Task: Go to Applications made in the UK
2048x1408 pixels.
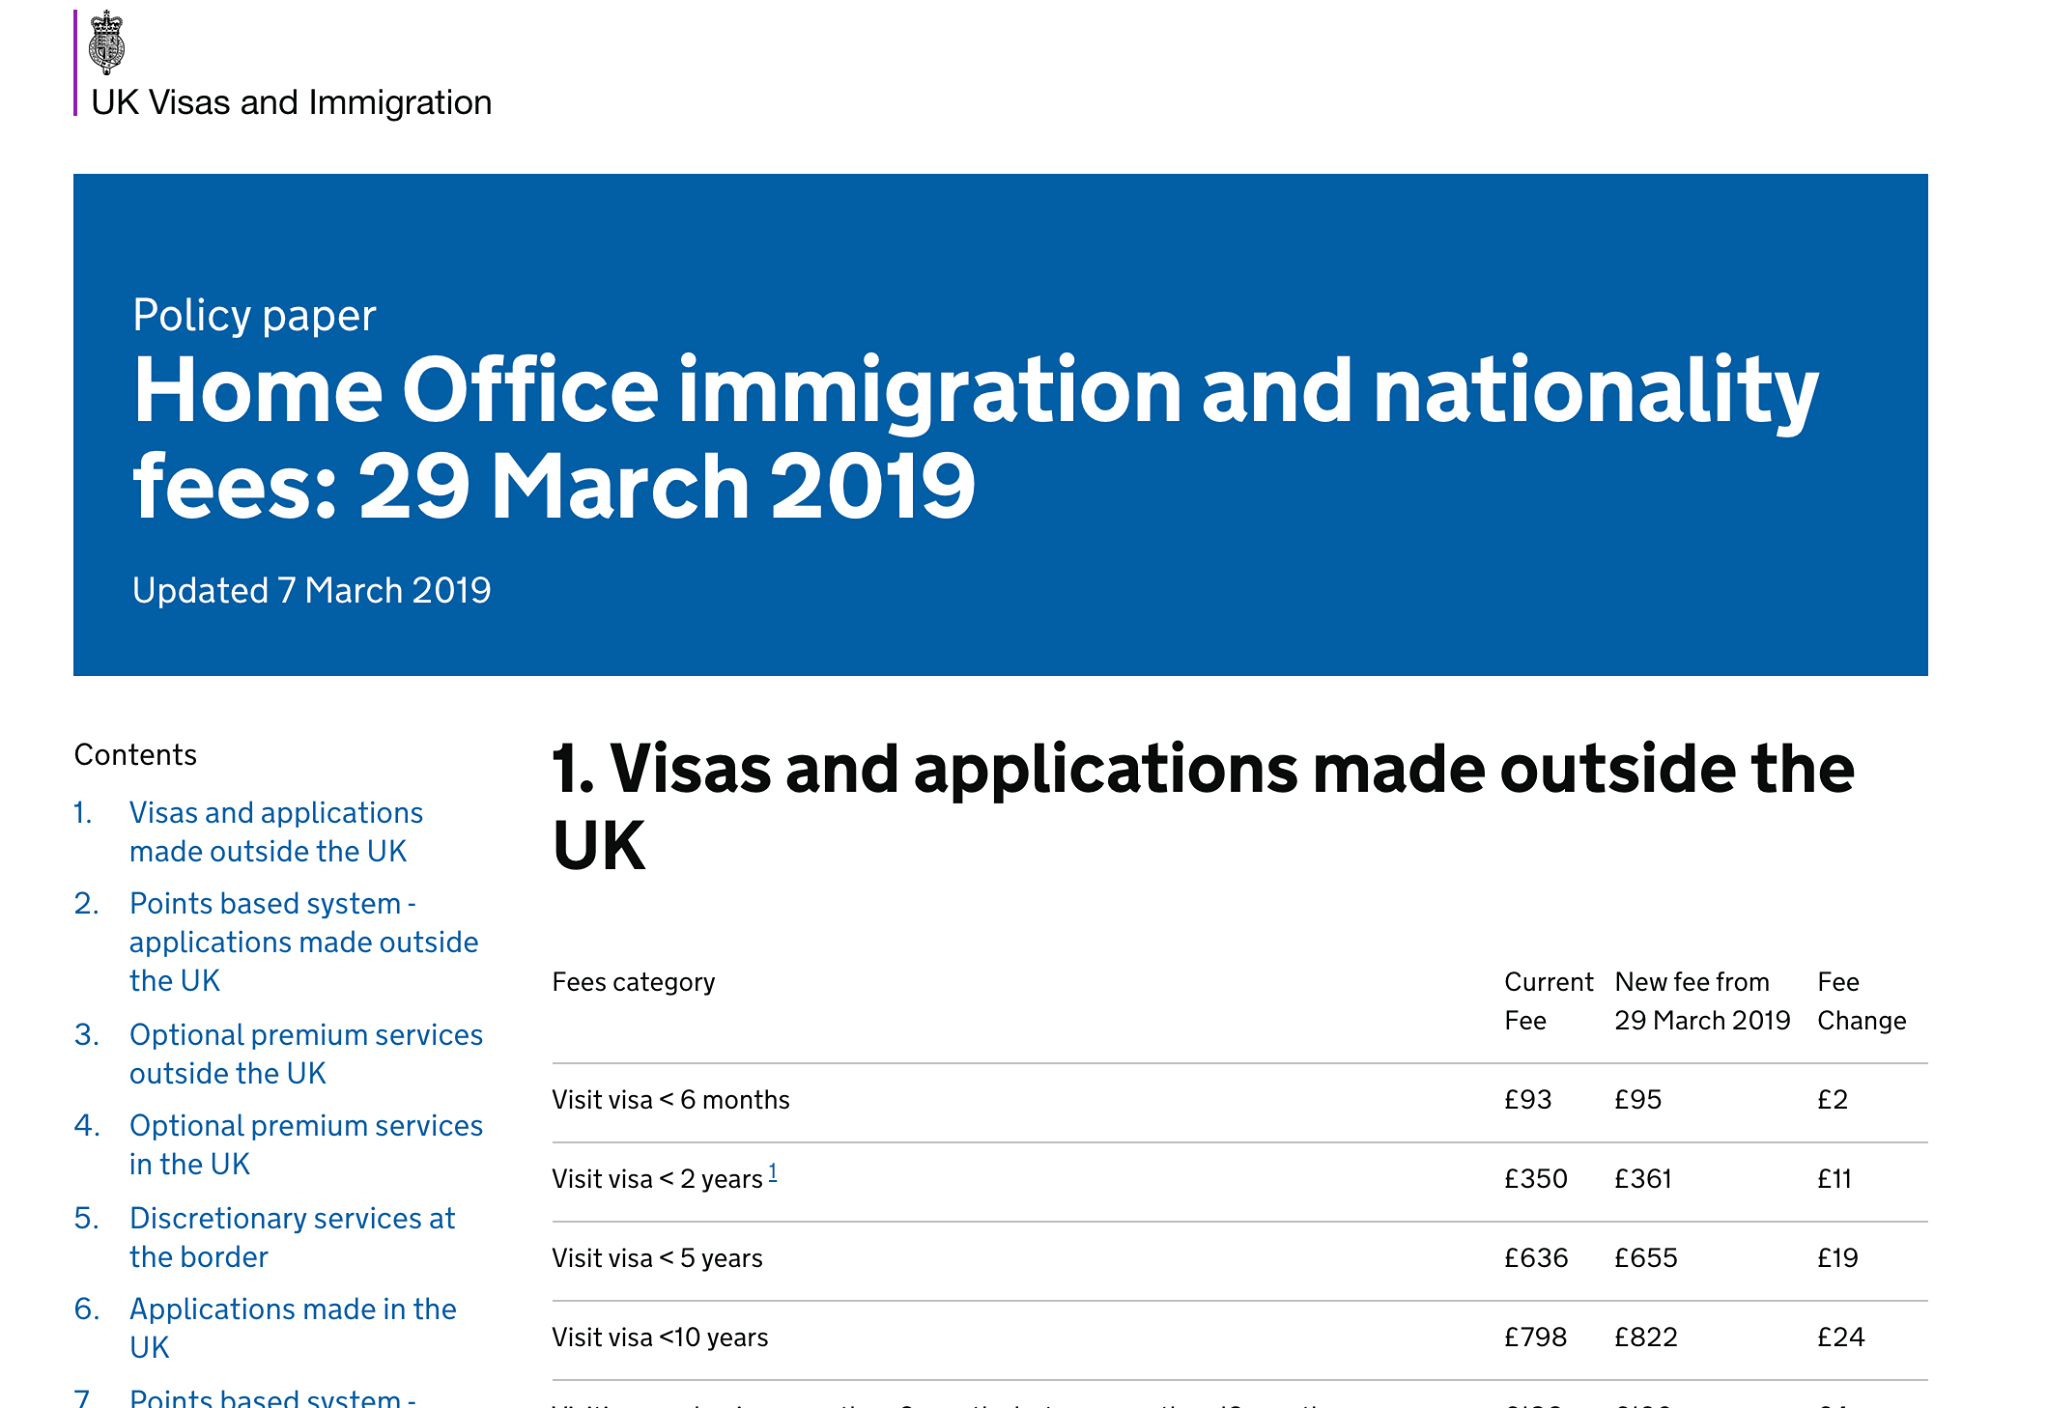Action: (293, 1328)
